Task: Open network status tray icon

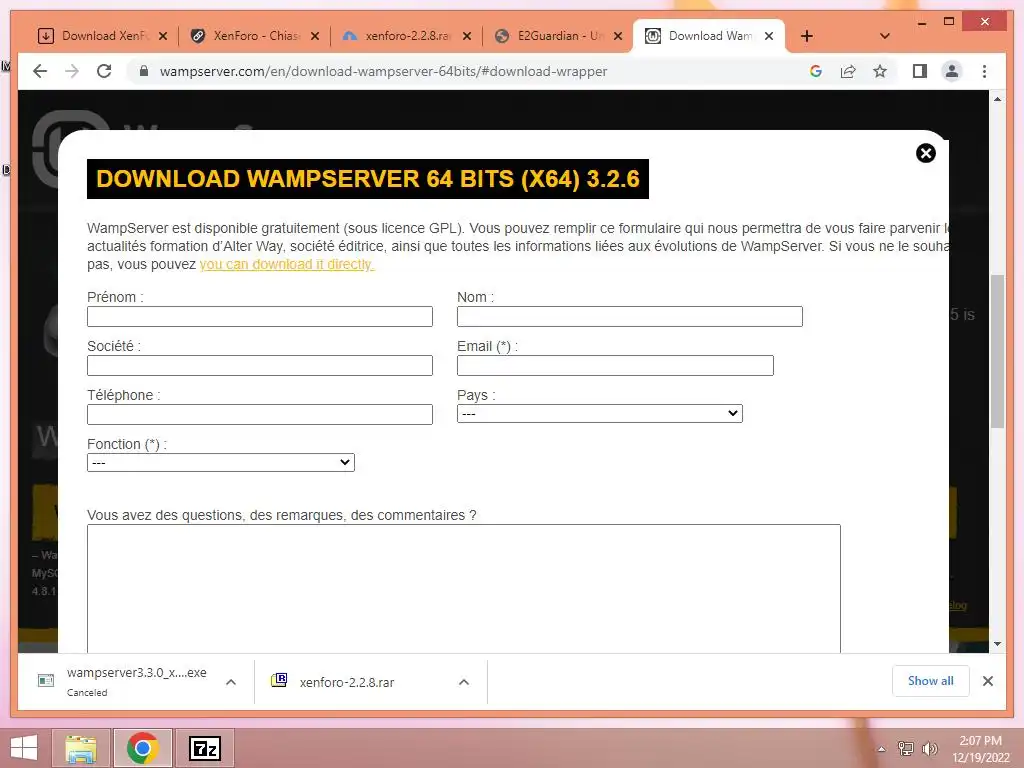Action: (905, 748)
